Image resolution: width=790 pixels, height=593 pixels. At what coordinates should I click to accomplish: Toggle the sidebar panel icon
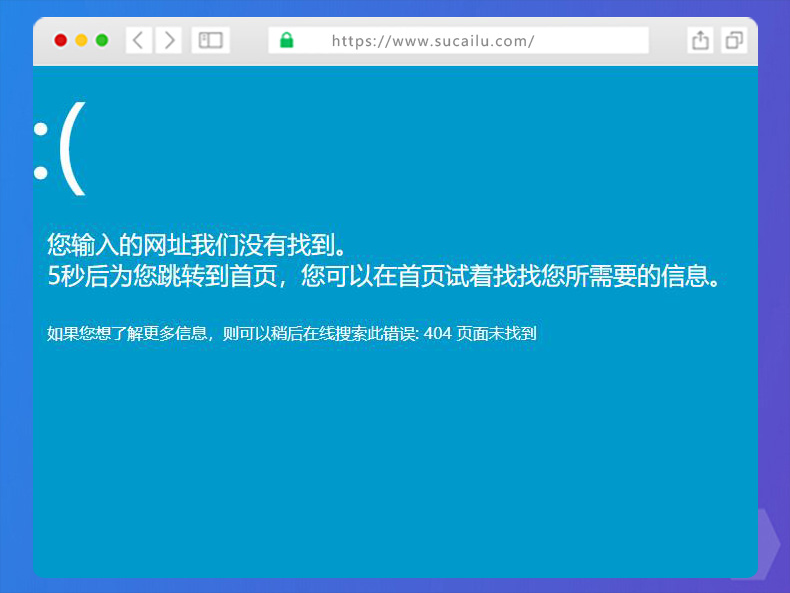pos(210,40)
